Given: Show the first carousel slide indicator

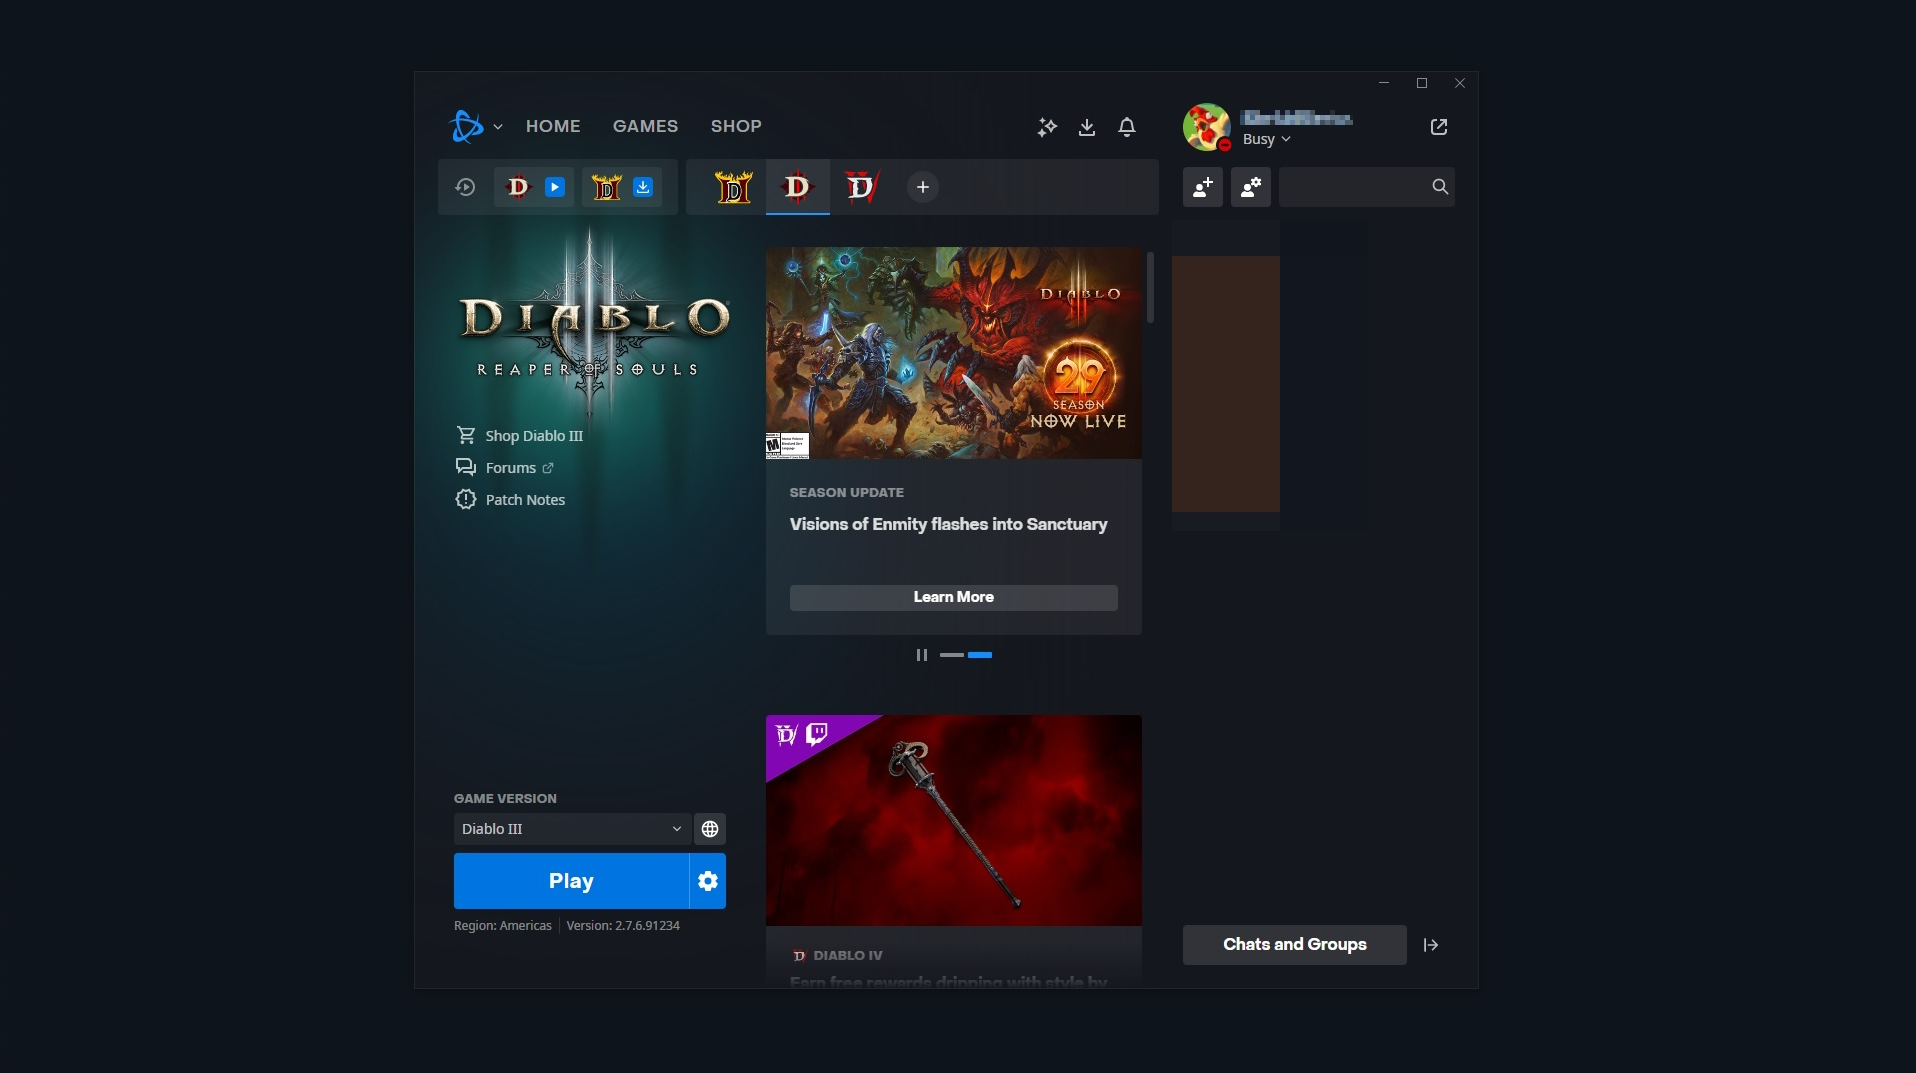Looking at the screenshot, I should coord(952,655).
